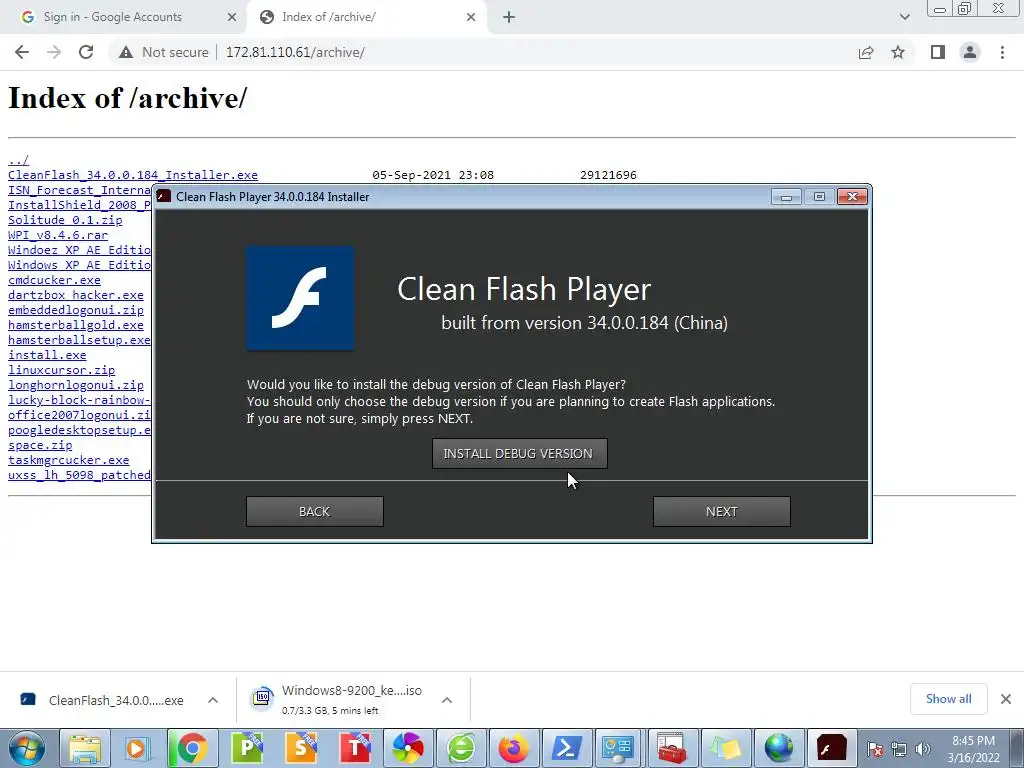Open the share page icon
This screenshot has width=1024, height=768.
click(866, 52)
